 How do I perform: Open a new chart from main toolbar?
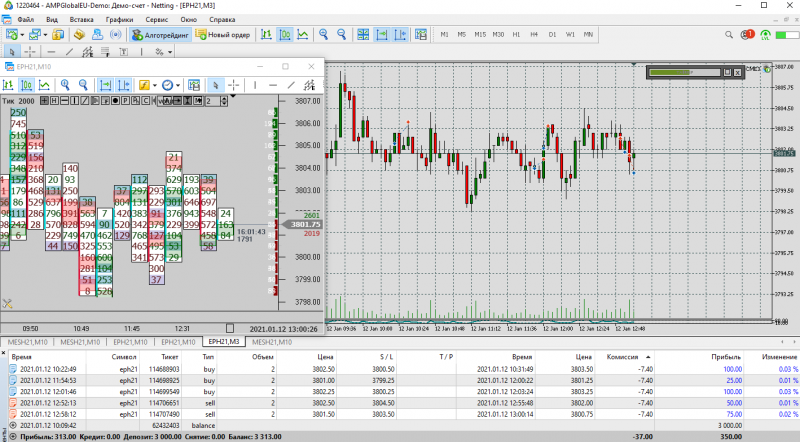[x=12, y=35]
